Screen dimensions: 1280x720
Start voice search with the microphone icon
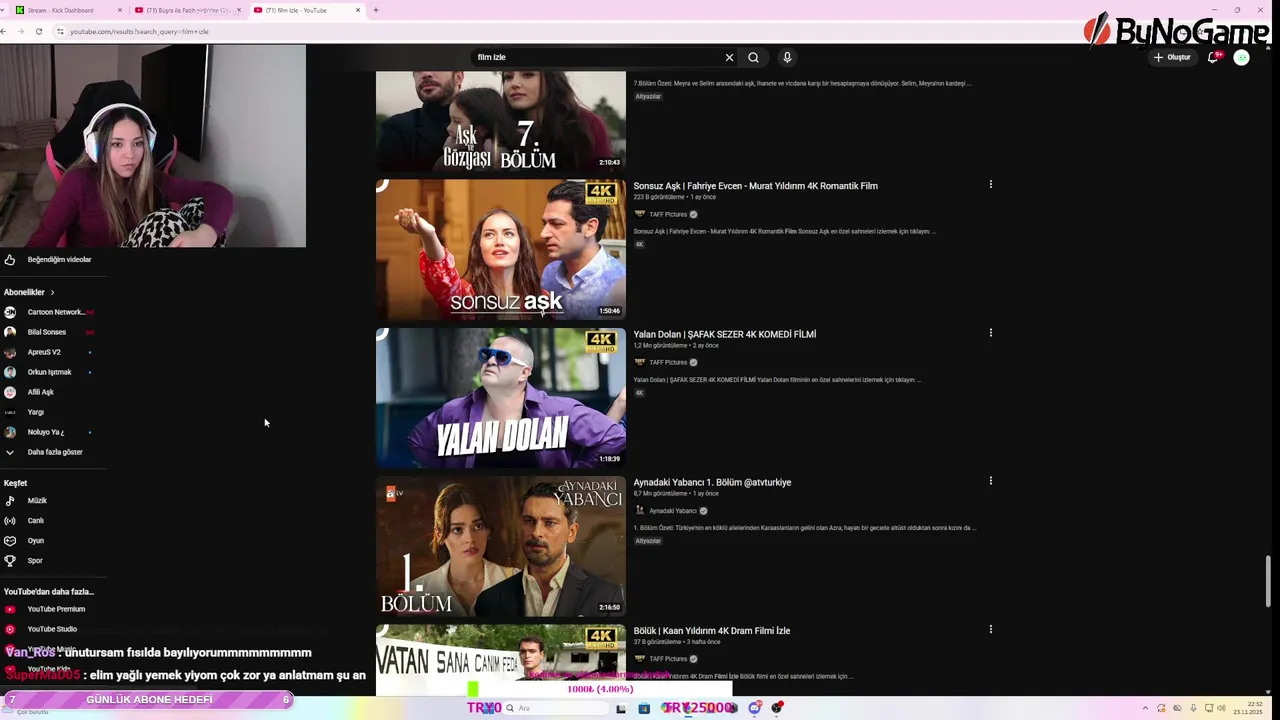click(x=787, y=57)
